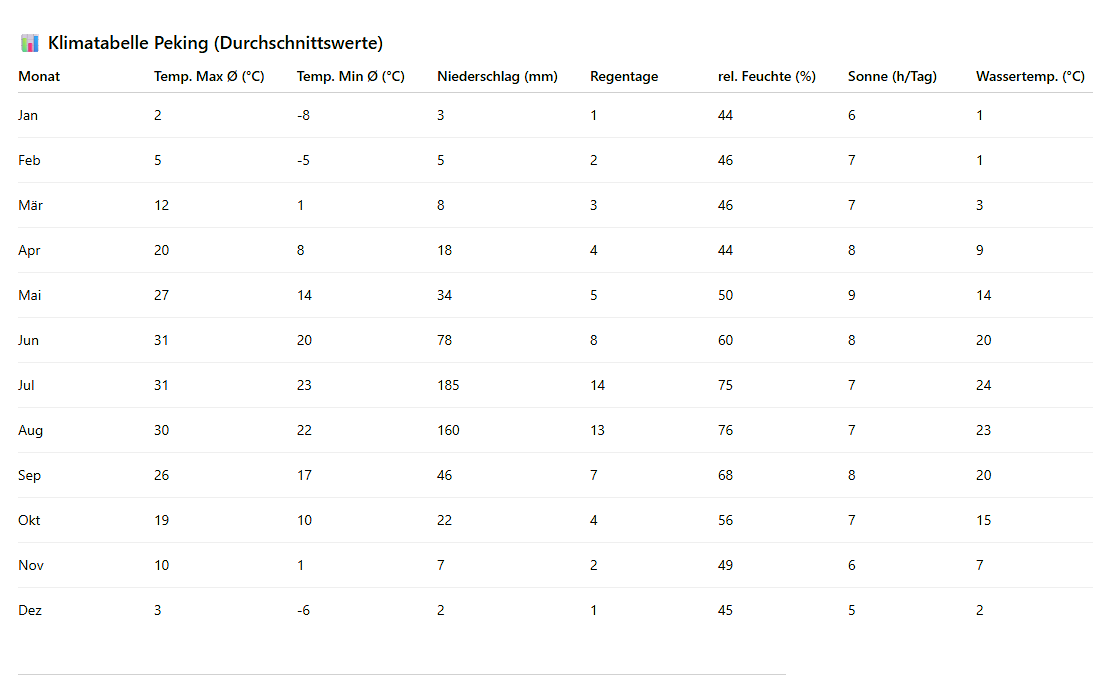Select the Monat column header
Image resolution: width=1093 pixels, height=675 pixels.
tap(39, 76)
